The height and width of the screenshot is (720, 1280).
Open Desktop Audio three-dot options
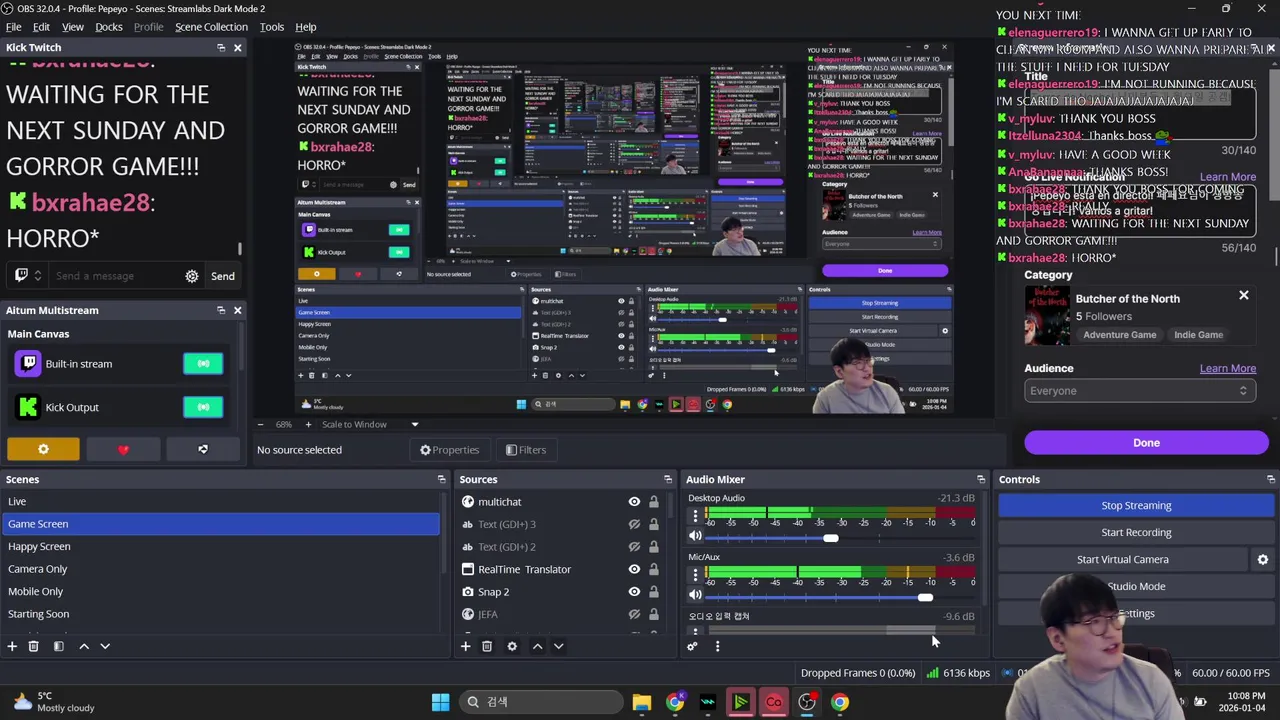tap(695, 516)
